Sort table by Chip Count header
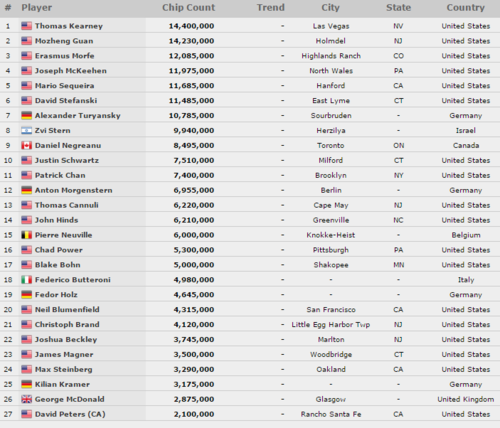 [189, 8]
